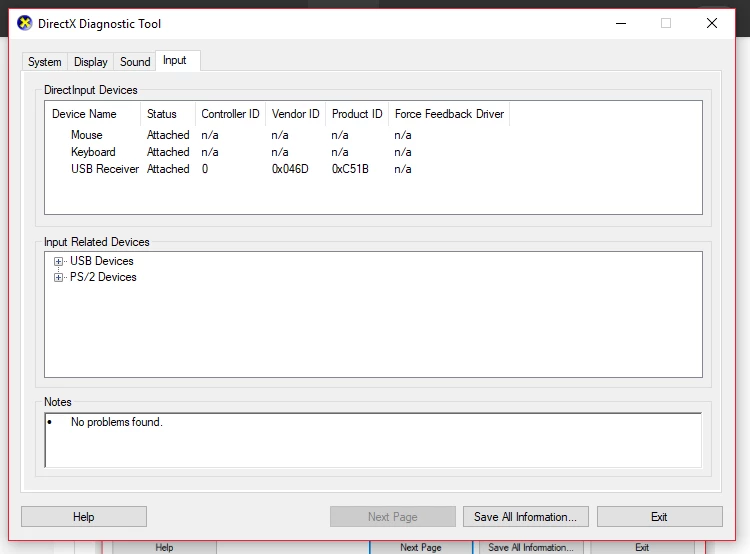Click the Vendor ID column header
750x554 pixels.
(296, 114)
